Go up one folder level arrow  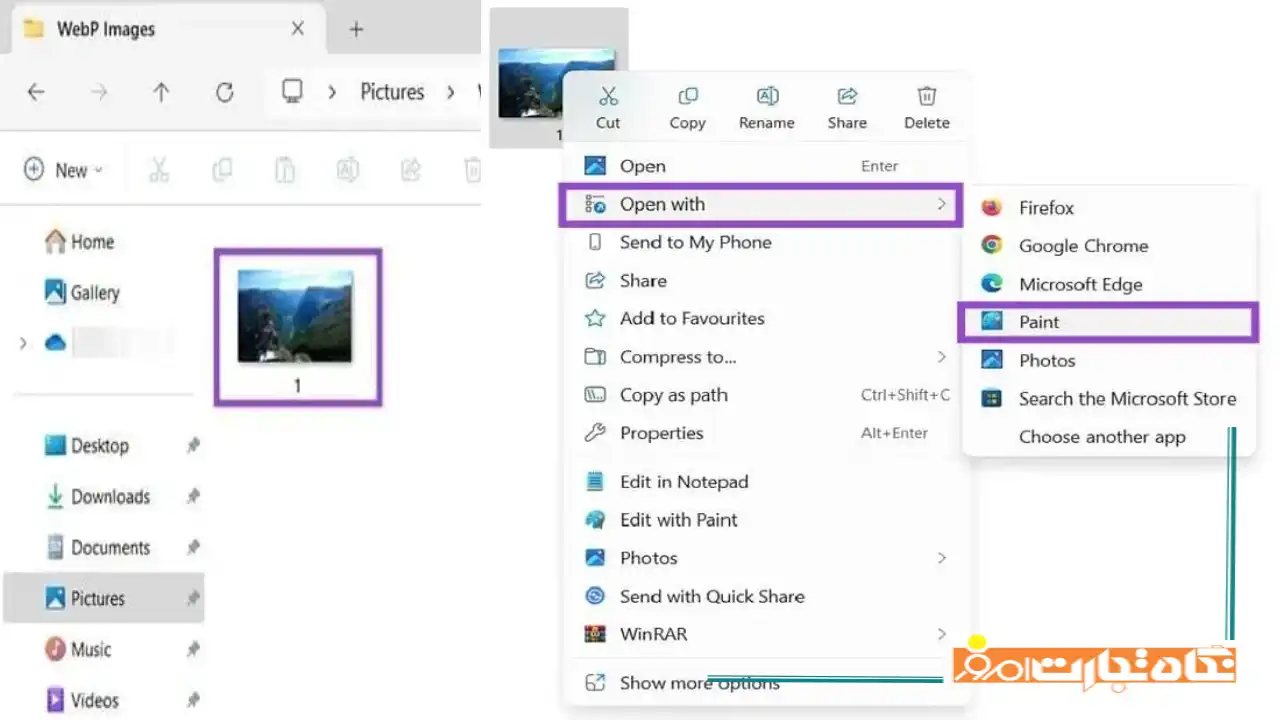(x=161, y=92)
